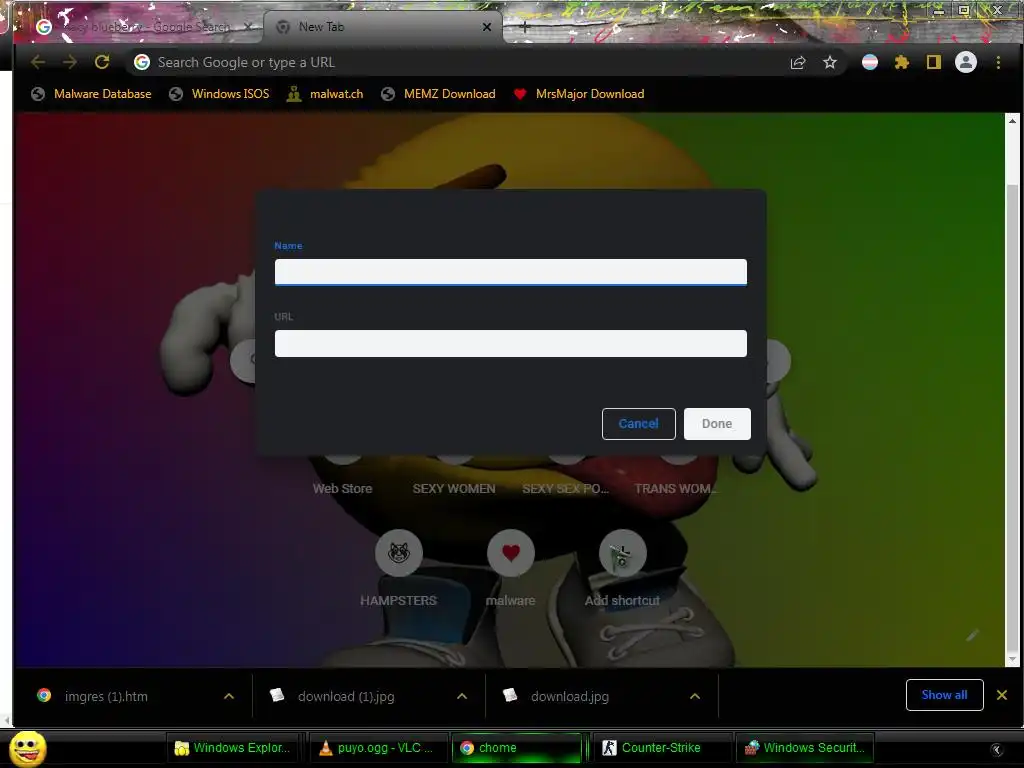This screenshot has height=768, width=1024.
Task: Open MrsMajor Download bookmark
Action: pos(578,94)
